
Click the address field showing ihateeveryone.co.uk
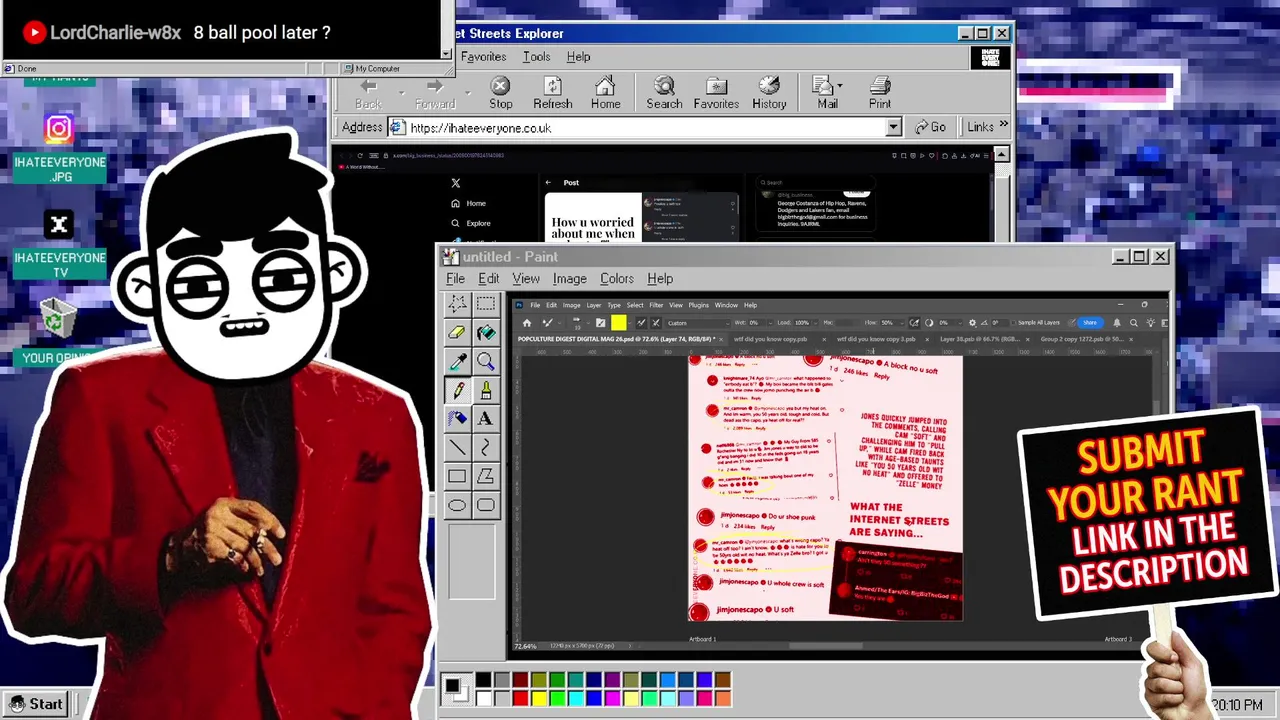tap(645, 128)
